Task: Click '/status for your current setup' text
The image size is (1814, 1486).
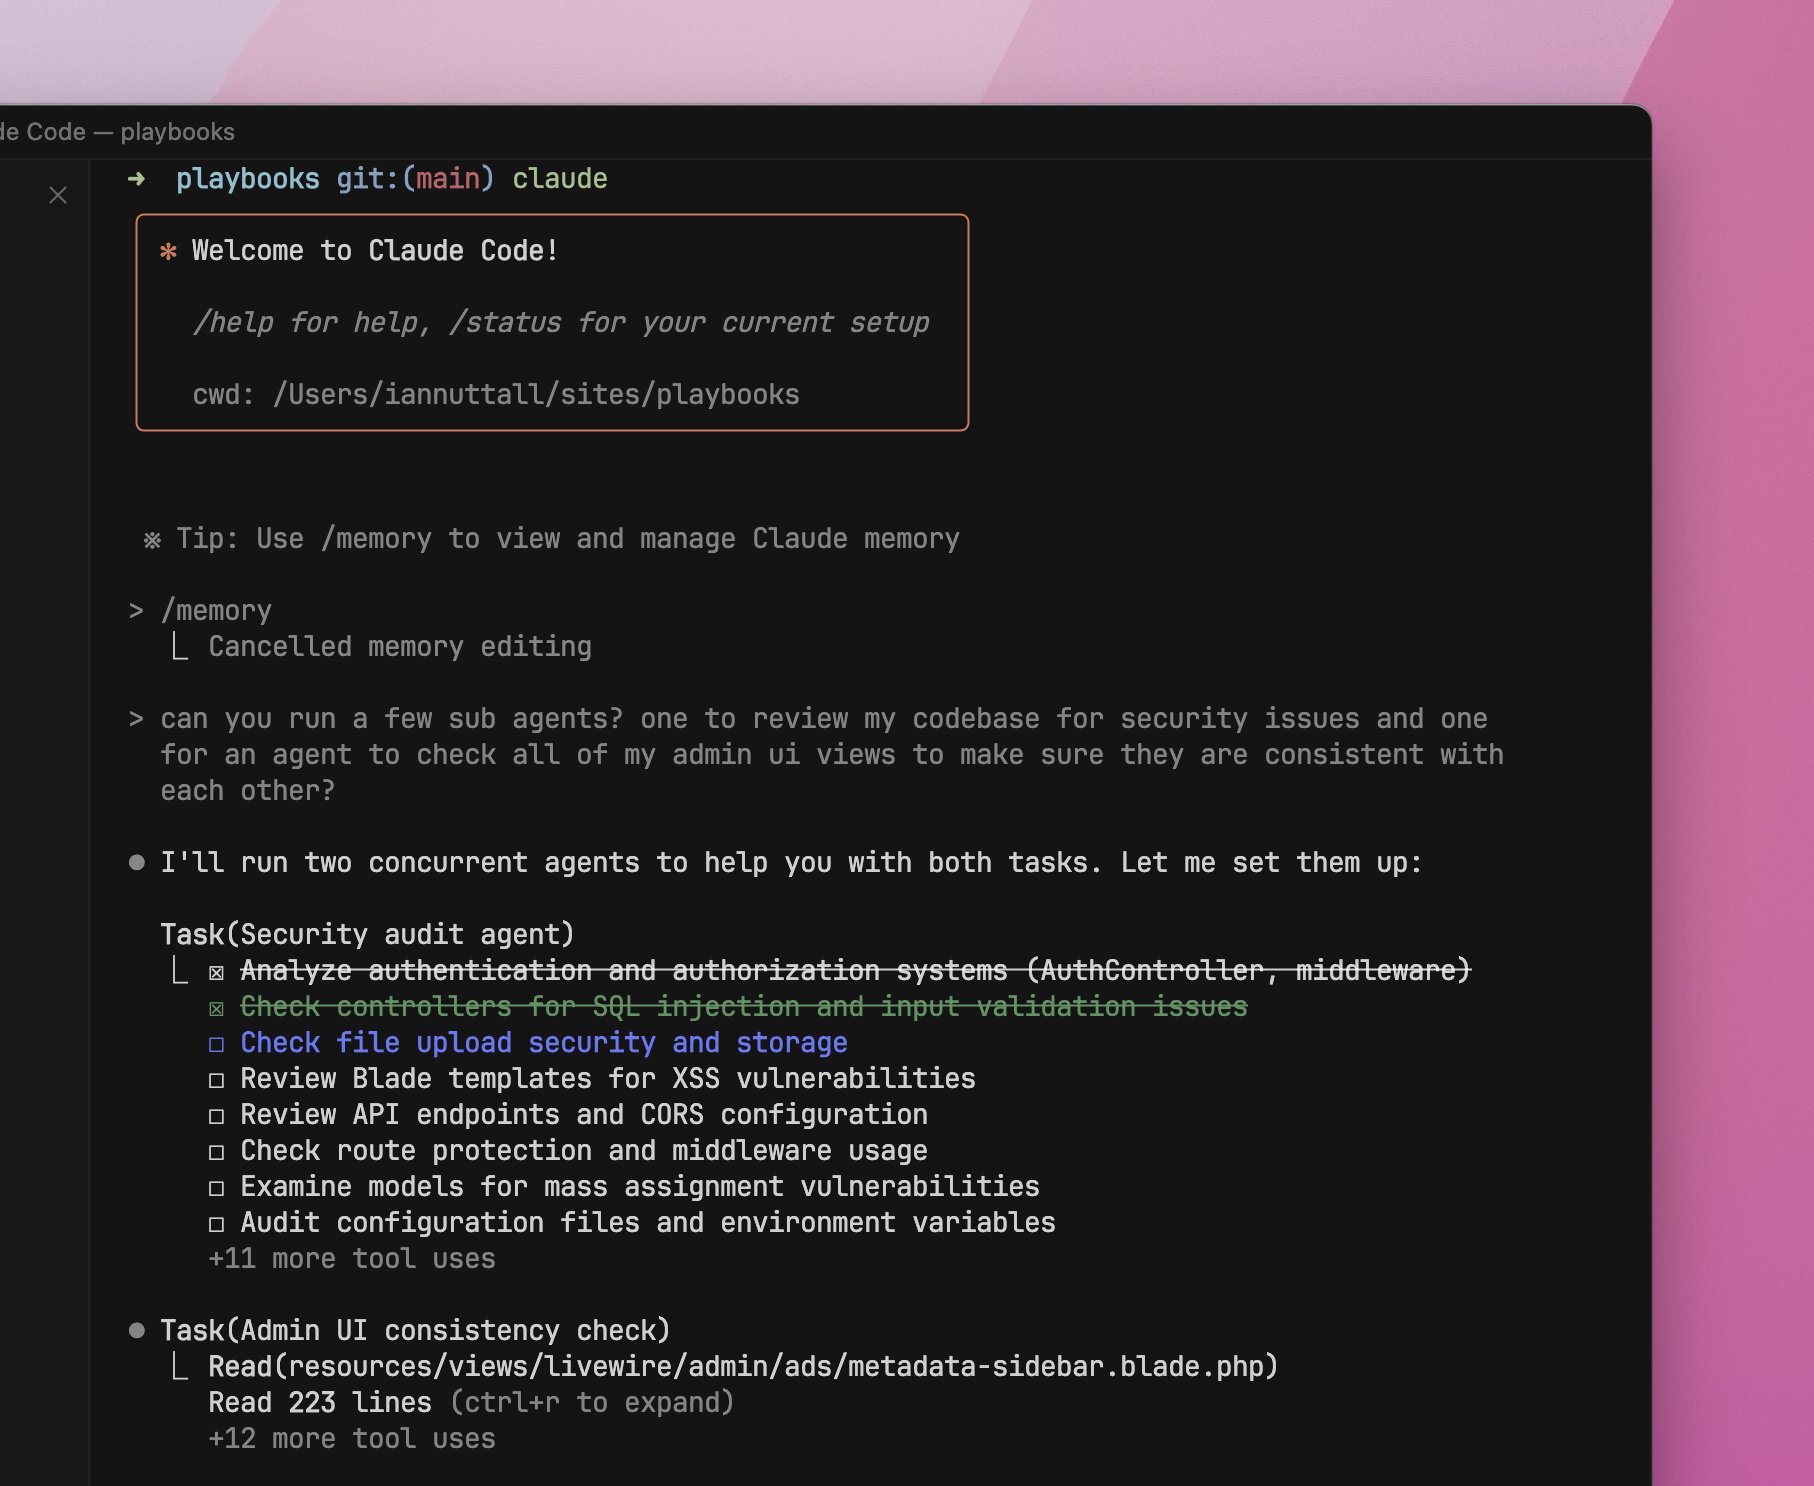Action: [x=689, y=323]
